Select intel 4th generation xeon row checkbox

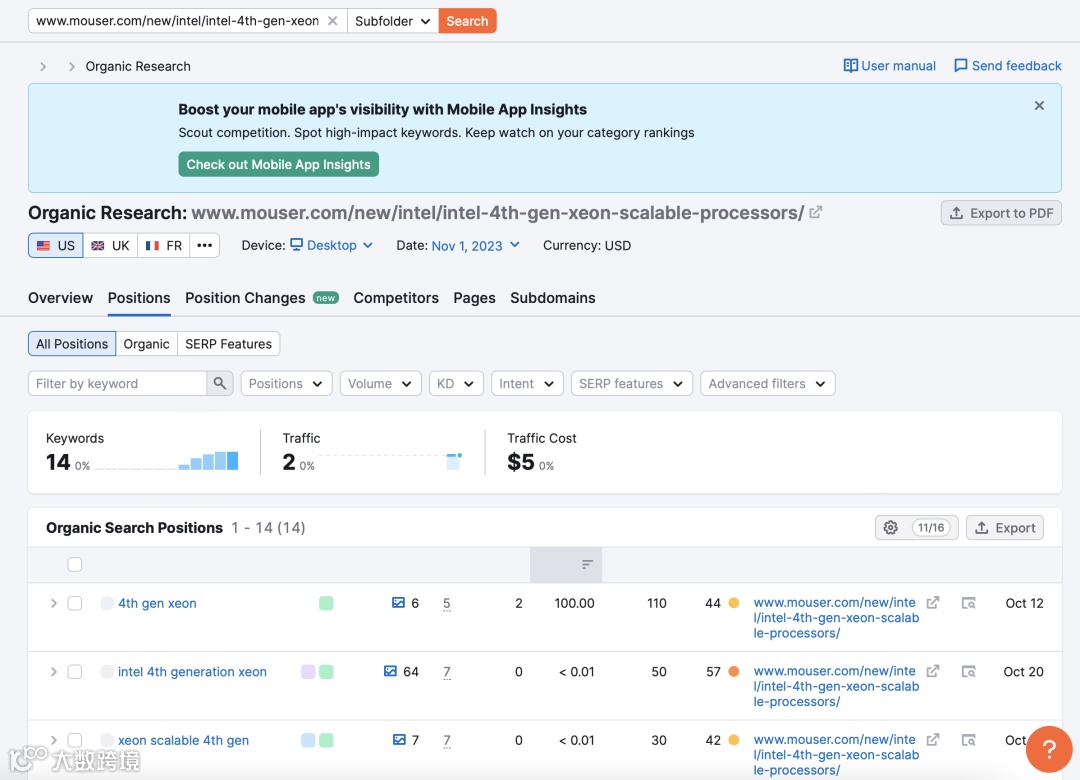point(75,672)
